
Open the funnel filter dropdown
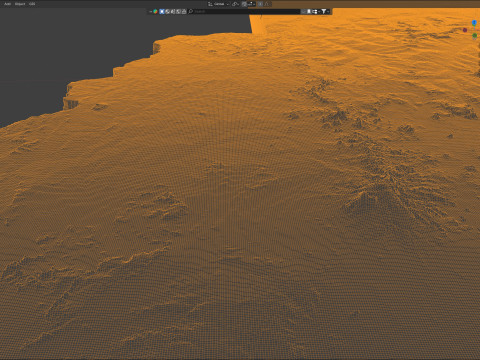click(x=325, y=12)
